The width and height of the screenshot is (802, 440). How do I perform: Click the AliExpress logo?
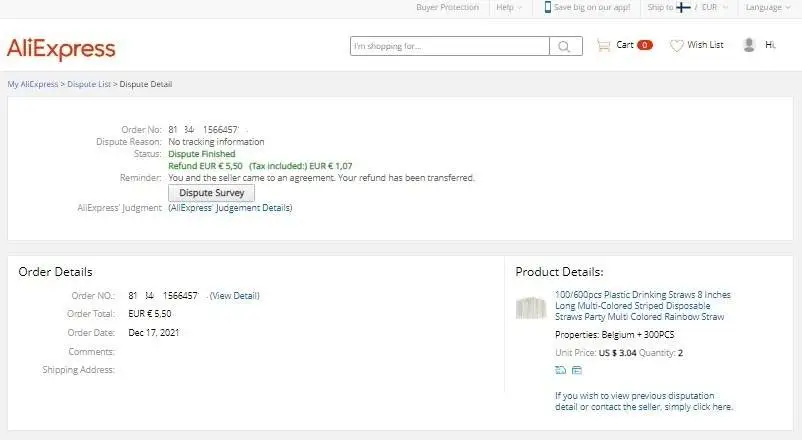(x=61, y=49)
